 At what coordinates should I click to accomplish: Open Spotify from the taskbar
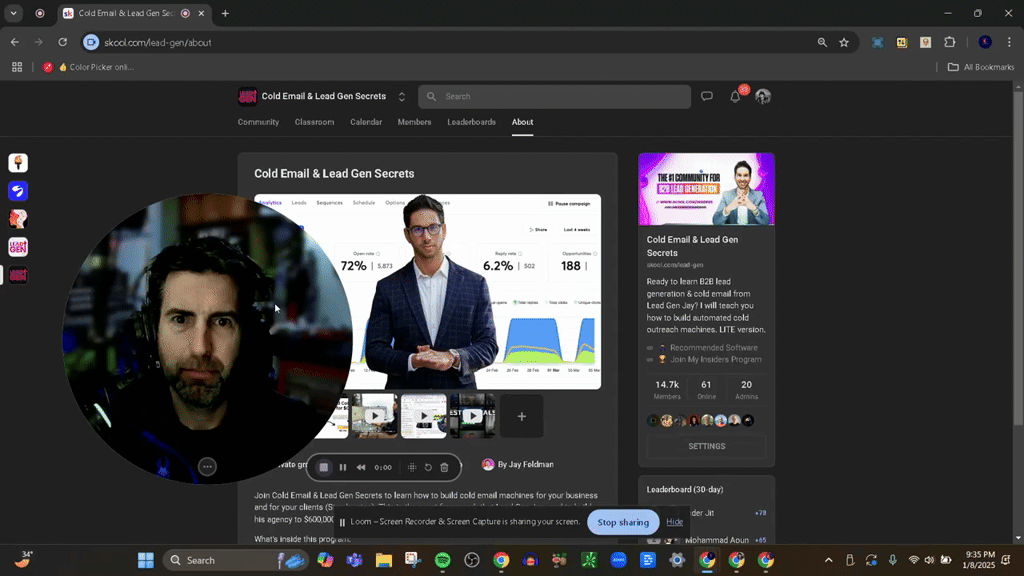point(442,560)
